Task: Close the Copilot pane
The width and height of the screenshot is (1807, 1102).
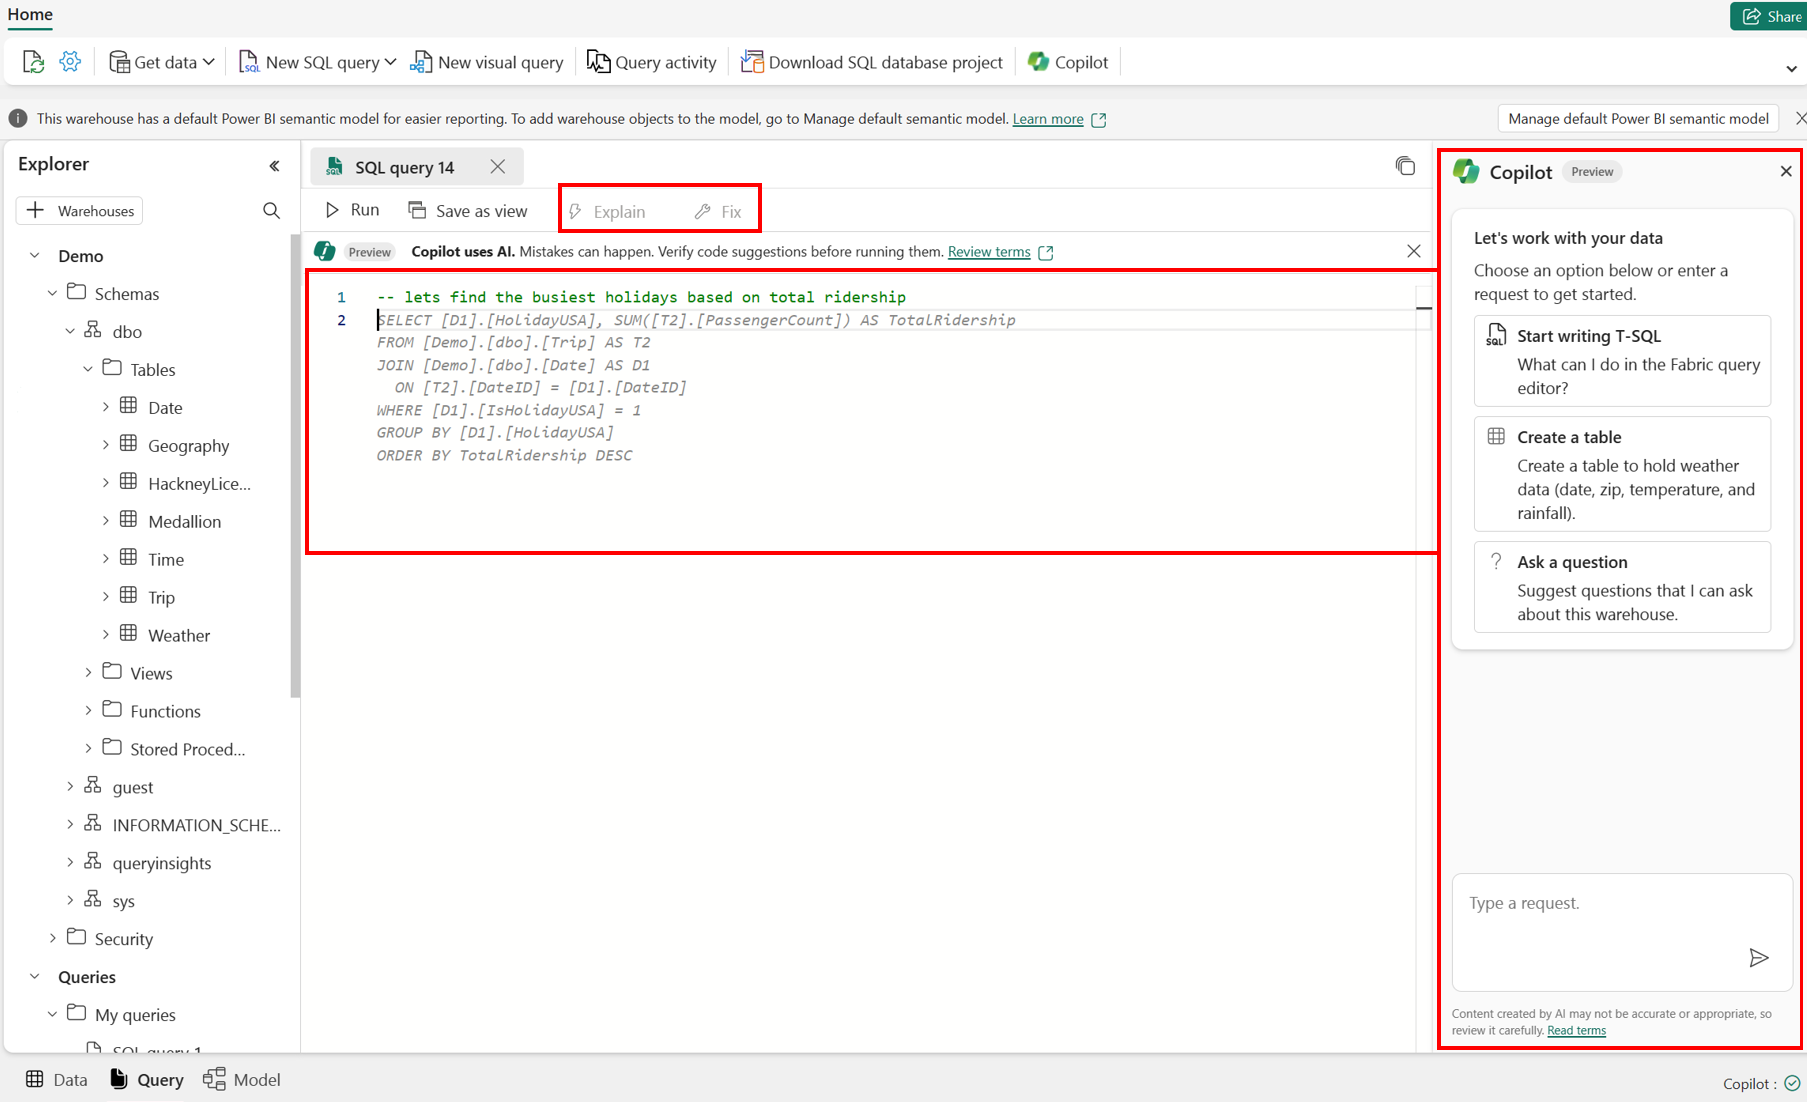Action: click(1786, 171)
